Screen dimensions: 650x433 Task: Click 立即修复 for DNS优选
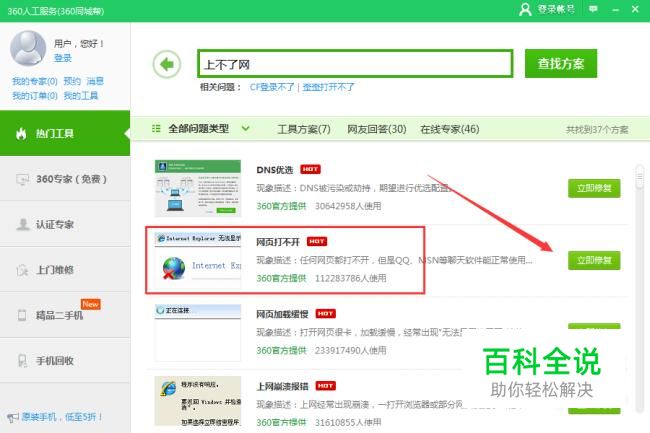[594, 188]
